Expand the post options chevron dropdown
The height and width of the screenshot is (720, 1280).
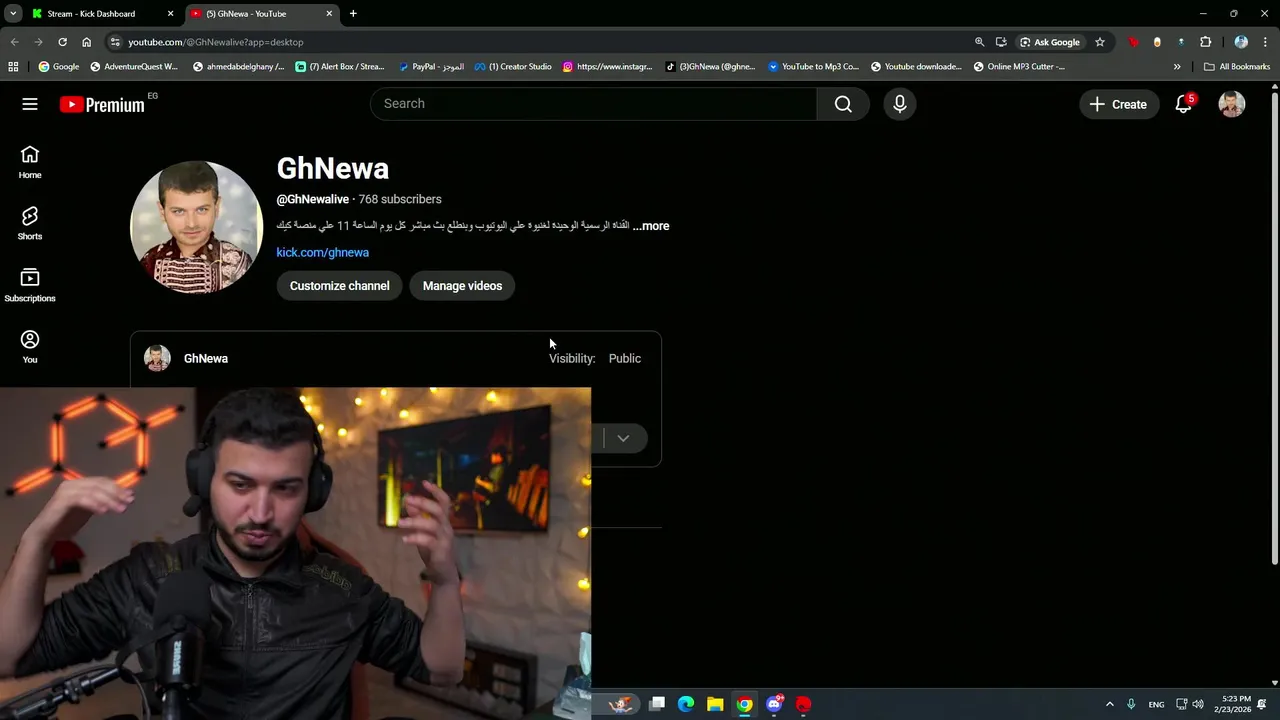623,438
